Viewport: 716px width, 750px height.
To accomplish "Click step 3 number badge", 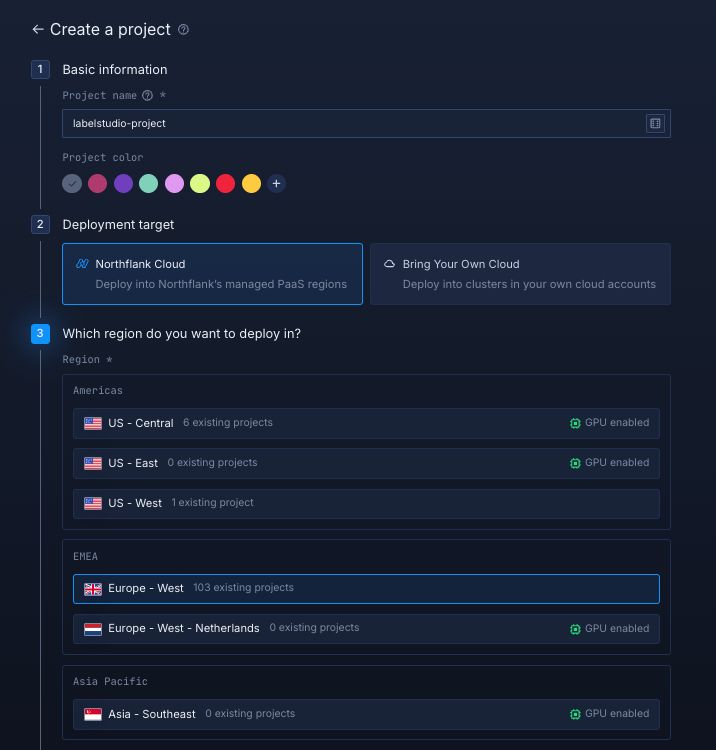I will coord(40,333).
